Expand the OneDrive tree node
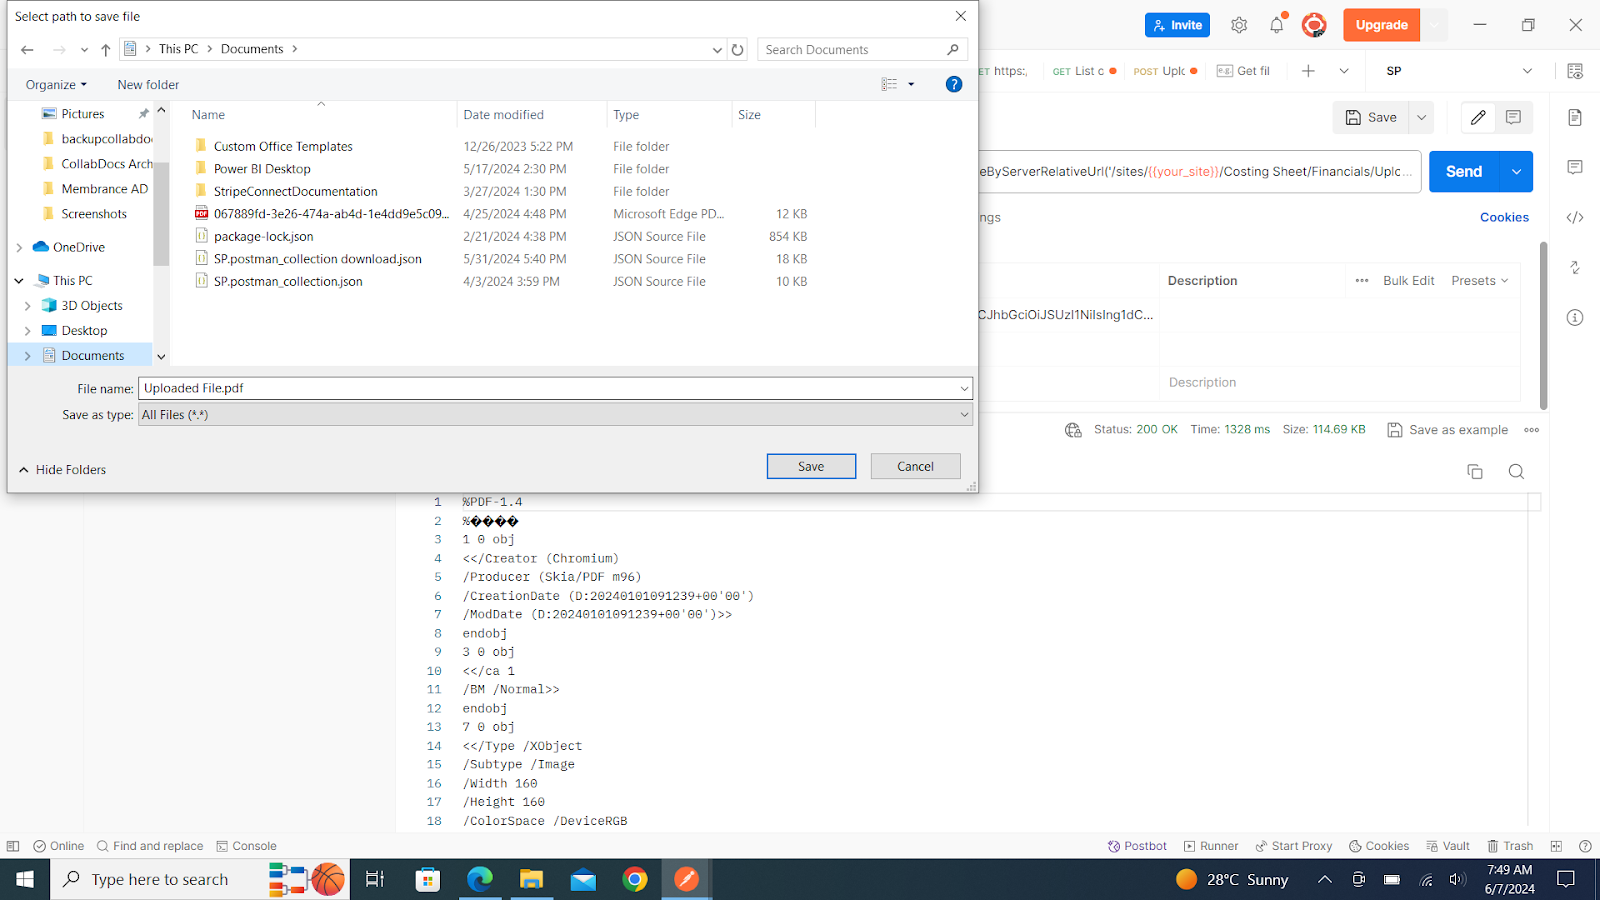The width and height of the screenshot is (1600, 900). click(19, 247)
